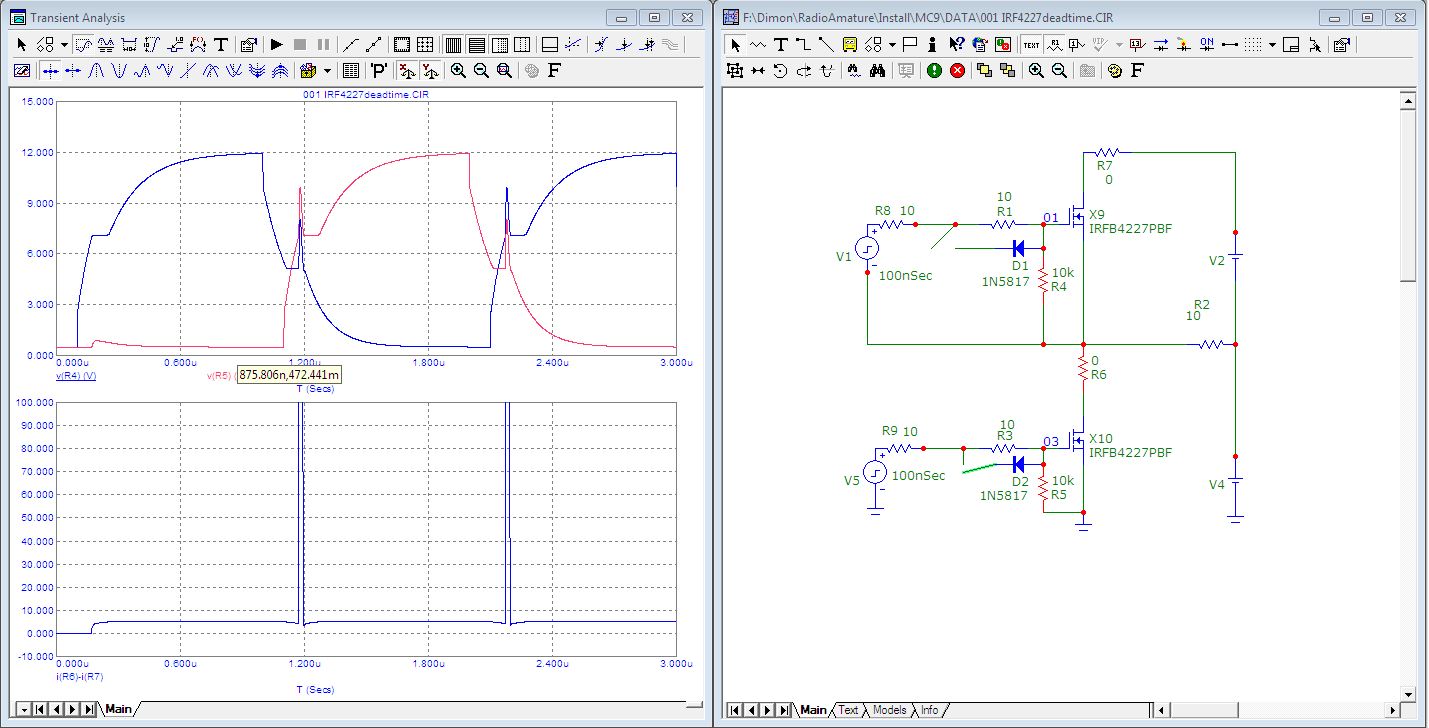The width and height of the screenshot is (1429, 728).
Task: Click the rotate icon in the schematic toolbar
Action: (x=780, y=70)
